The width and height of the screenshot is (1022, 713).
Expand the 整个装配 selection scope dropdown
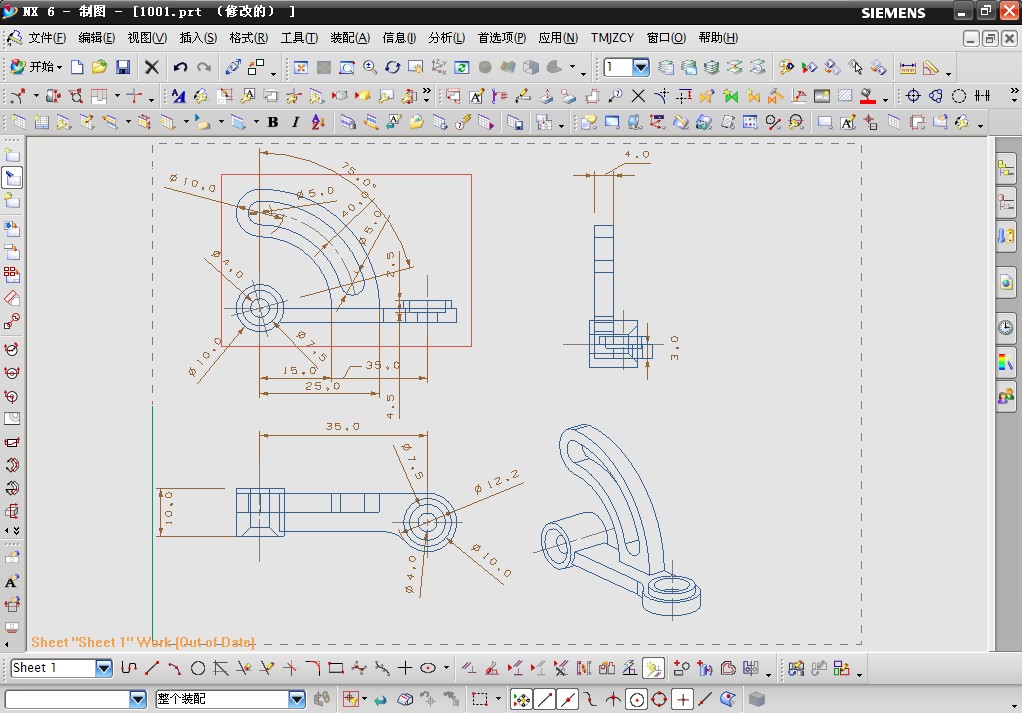(296, 699)
